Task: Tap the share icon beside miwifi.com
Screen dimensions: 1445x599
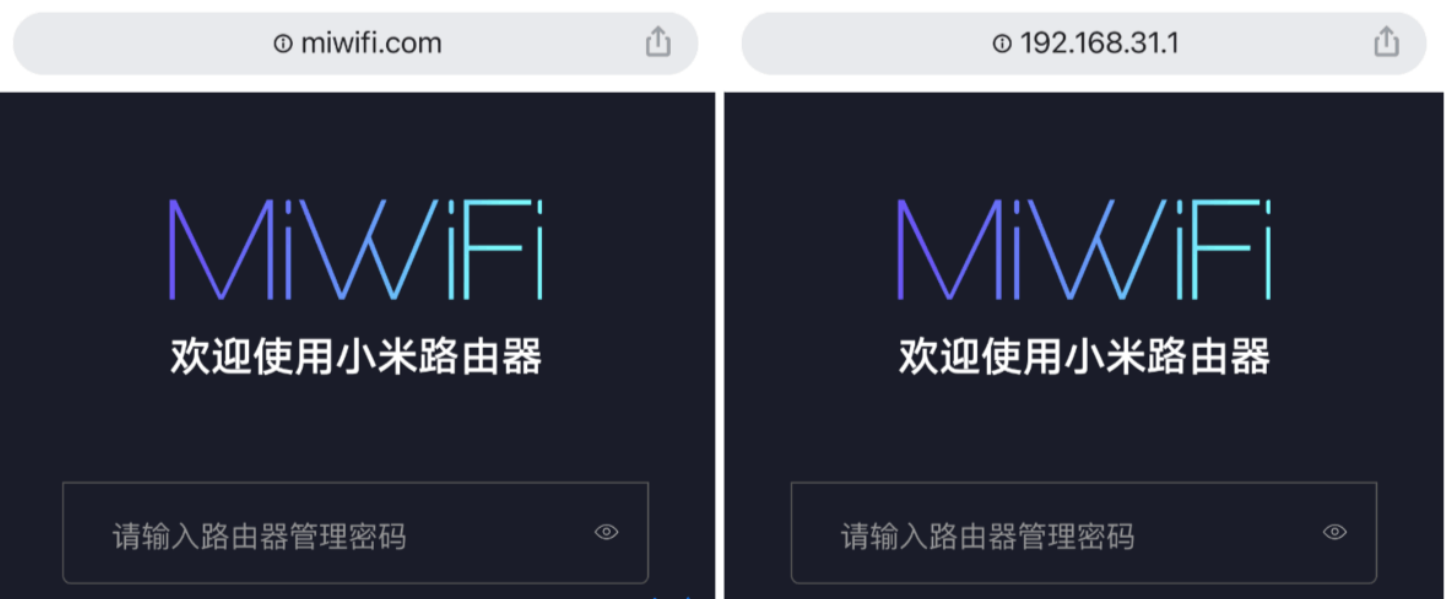Action: [x=657, y=42]
